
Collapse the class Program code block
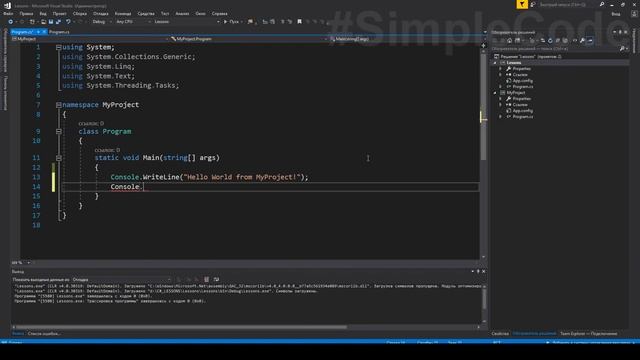[59, 131]
